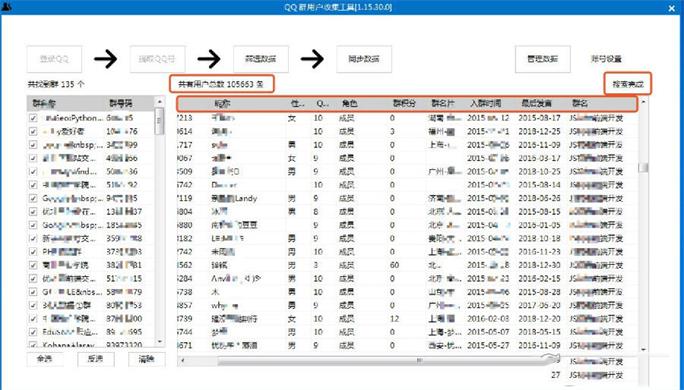Click 反选 below the group list
This screenshot has height=390, width=684.
(96, 359)
